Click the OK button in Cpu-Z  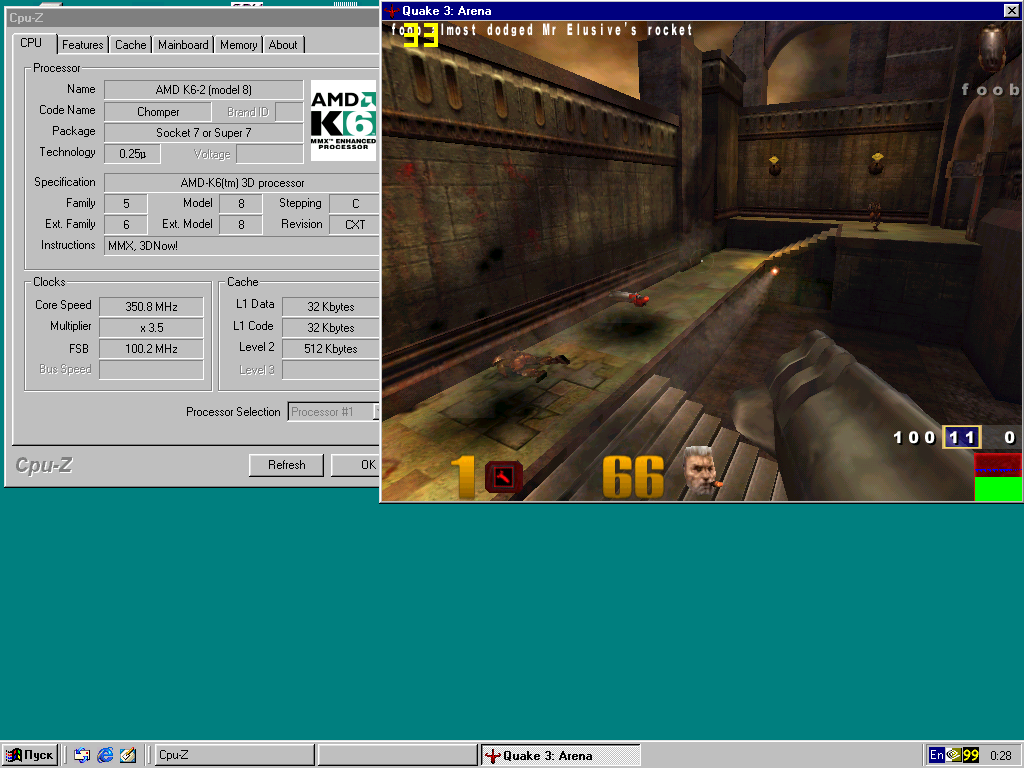point(356,465)
